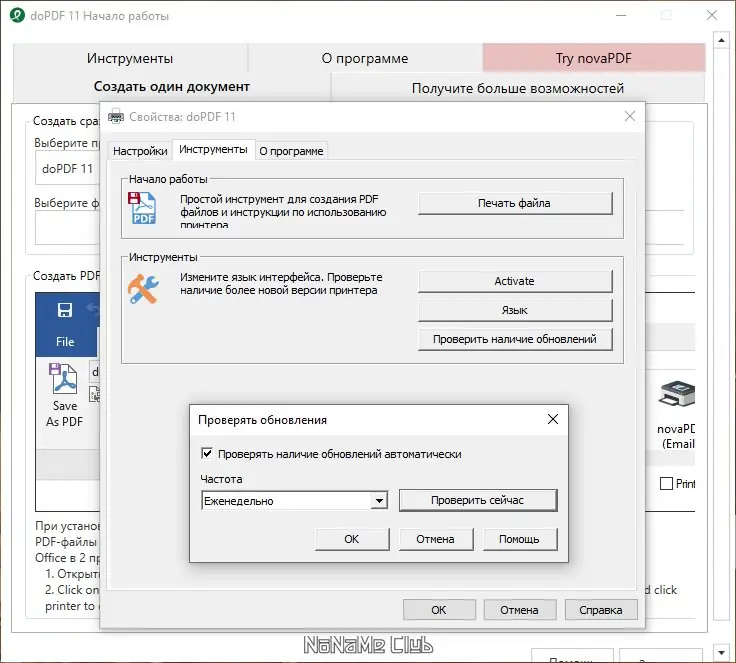The width and height of the screenshot is (736, 663).
Task: Confirm with OK in update dialog
Action: [x=352, y=539]
